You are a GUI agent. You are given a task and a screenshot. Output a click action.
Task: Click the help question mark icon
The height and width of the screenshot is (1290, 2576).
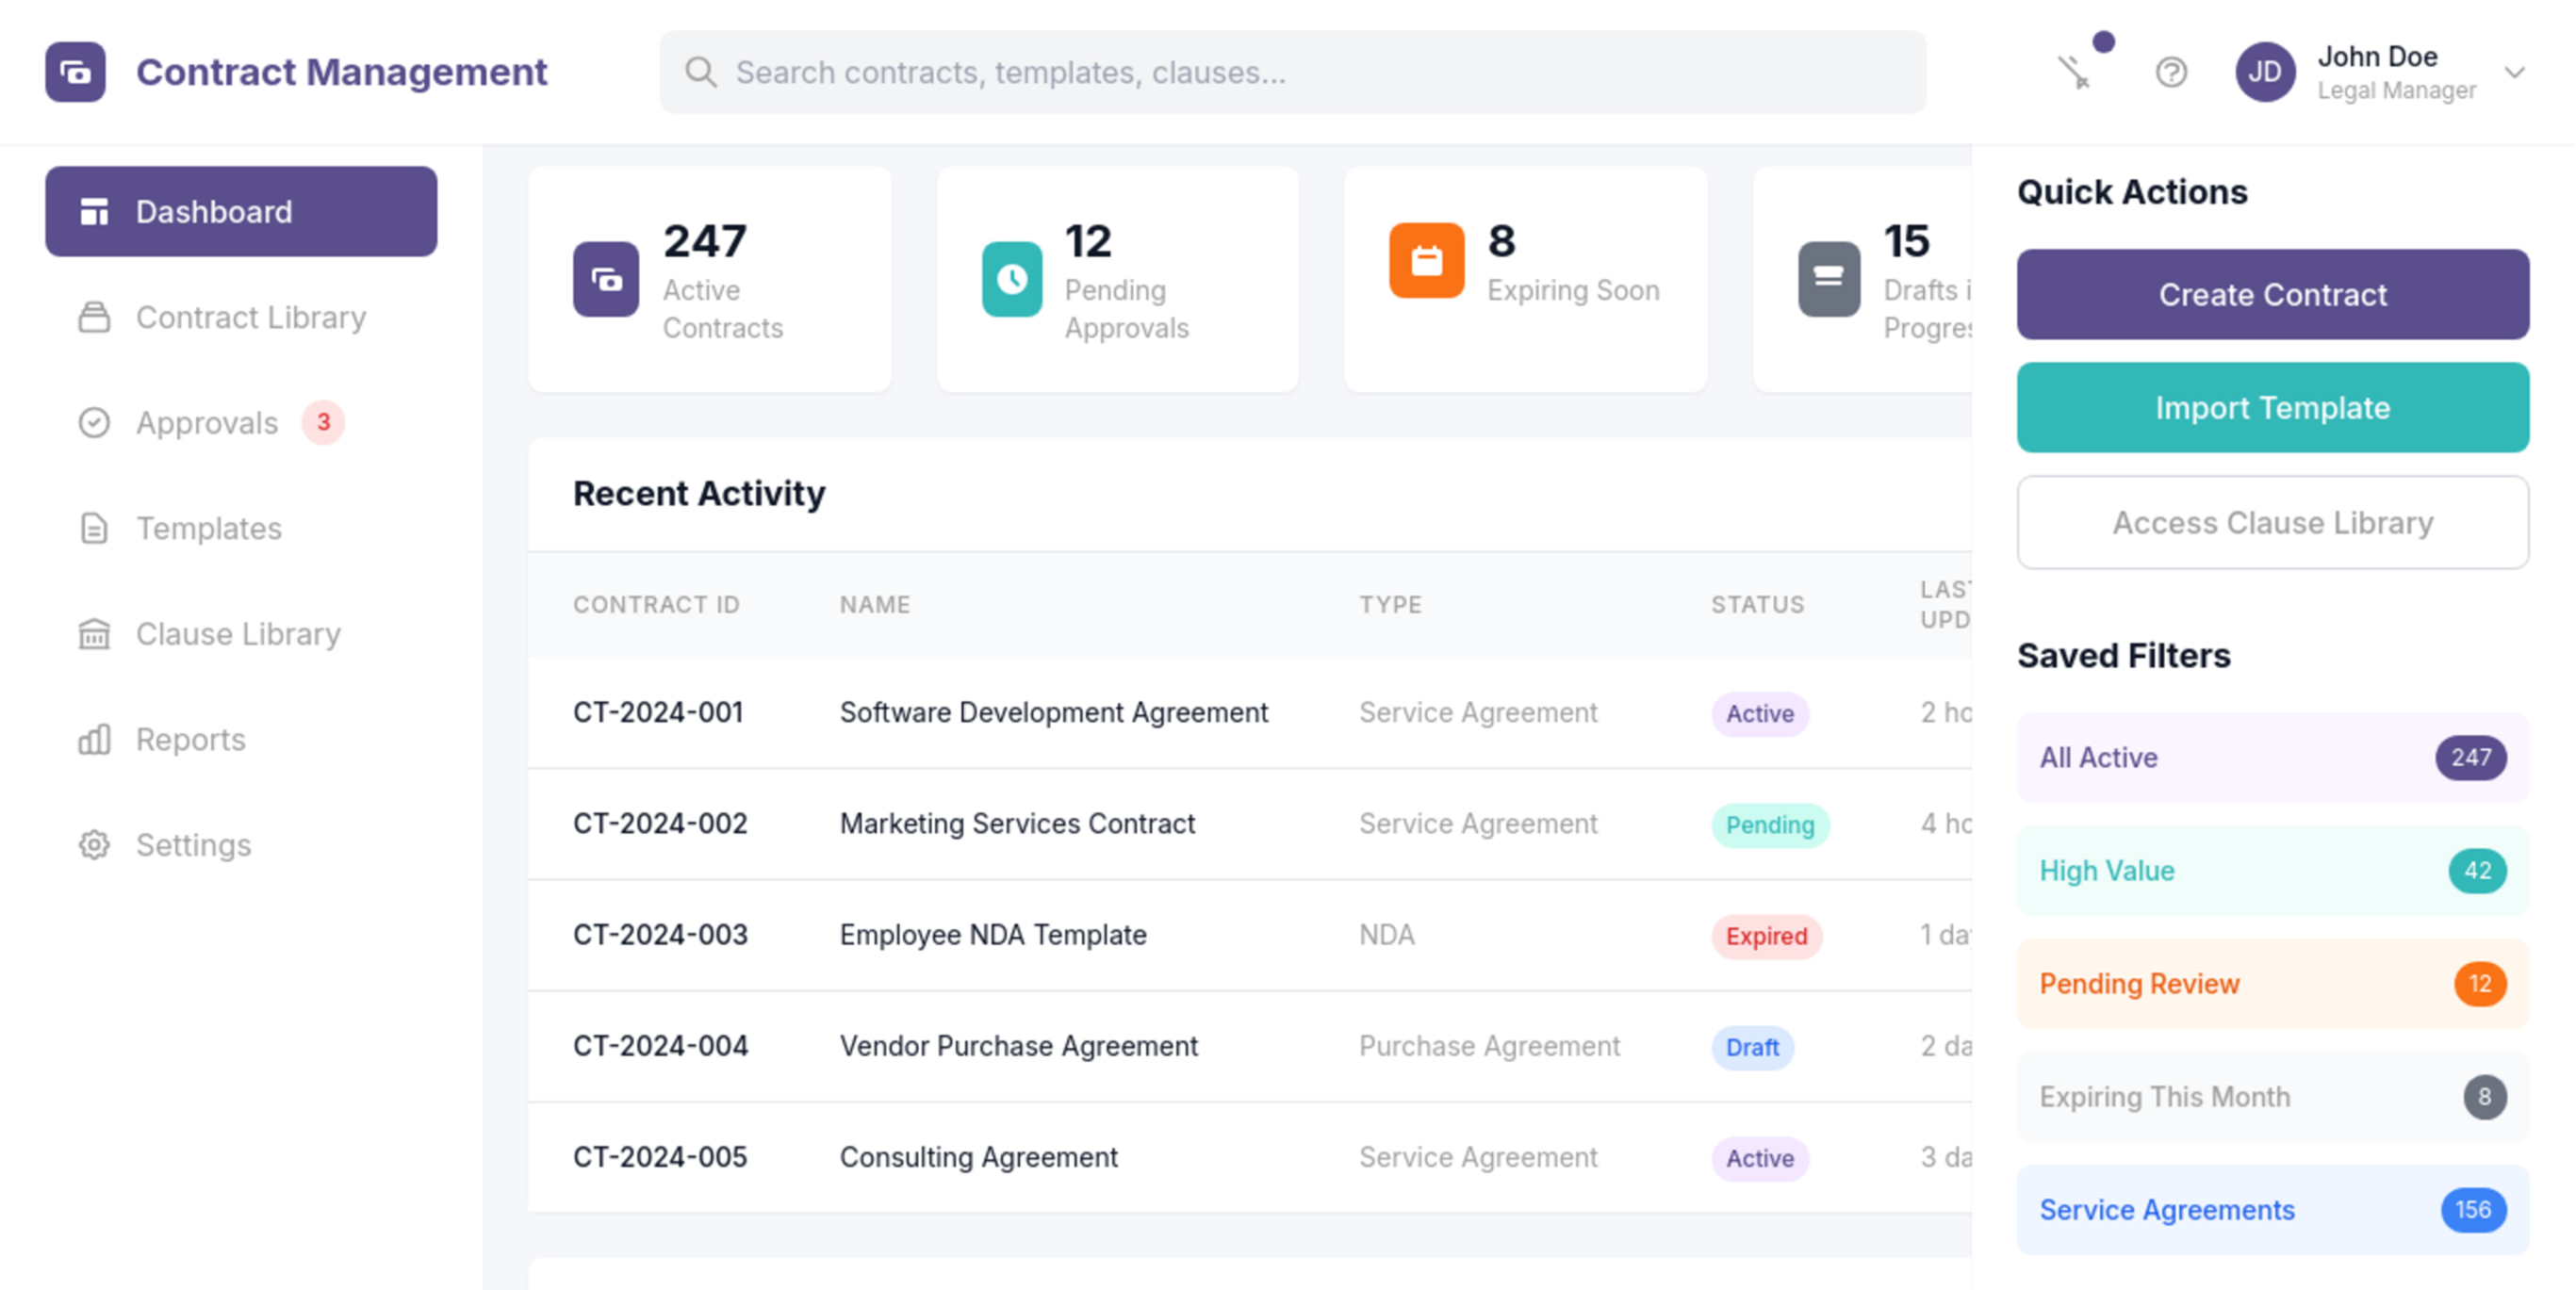2170,72
